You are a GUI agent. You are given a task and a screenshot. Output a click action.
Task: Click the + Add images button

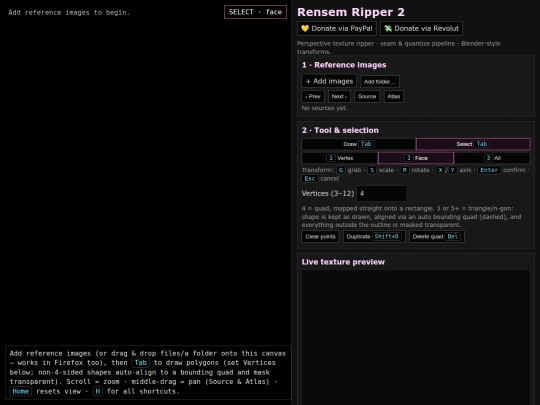pyautogui.click(x=329, y=81)
